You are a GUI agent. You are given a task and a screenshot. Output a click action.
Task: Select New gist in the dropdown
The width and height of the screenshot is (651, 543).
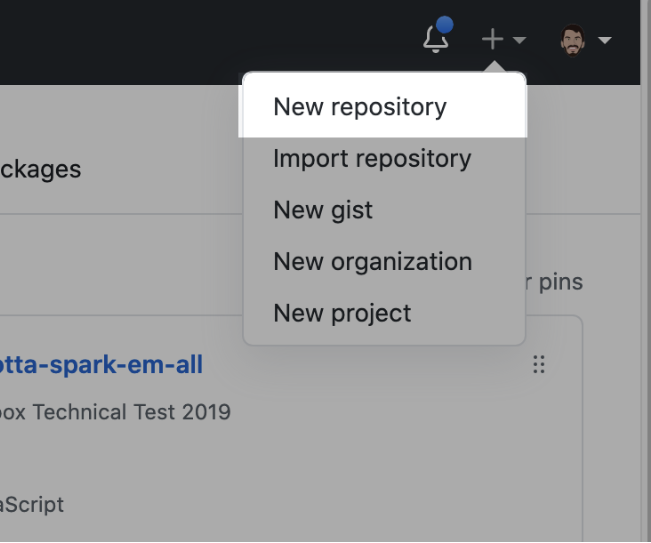pos(323,210)
